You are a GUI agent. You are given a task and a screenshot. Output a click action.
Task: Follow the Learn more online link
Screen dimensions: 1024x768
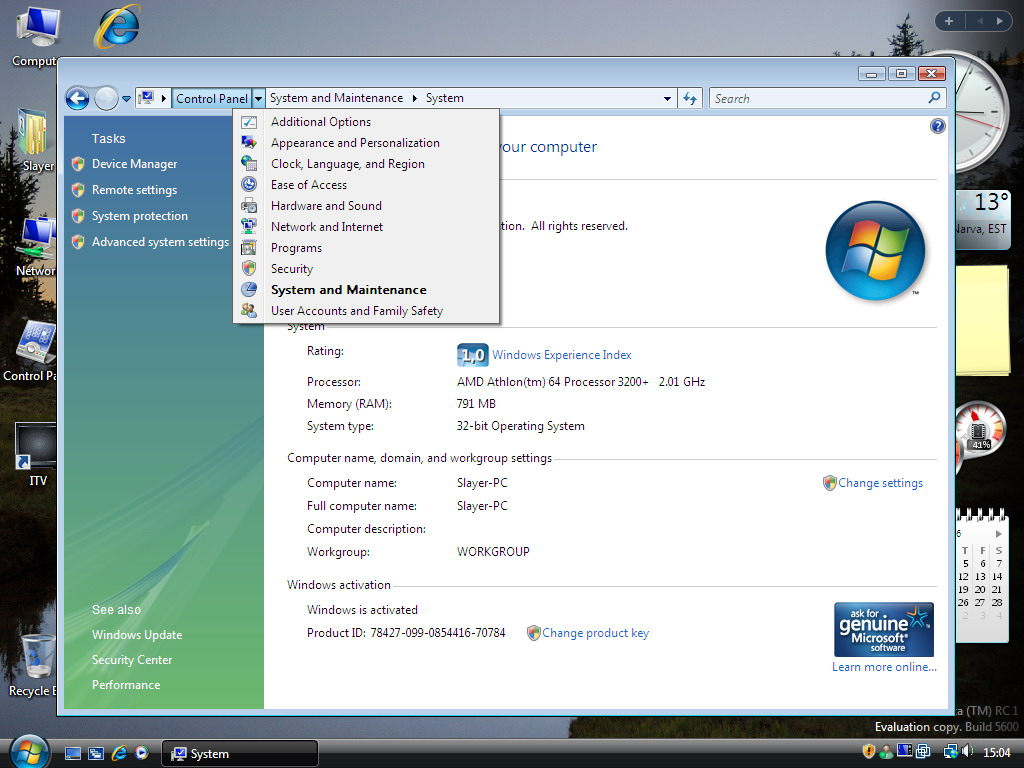point(884,667)
